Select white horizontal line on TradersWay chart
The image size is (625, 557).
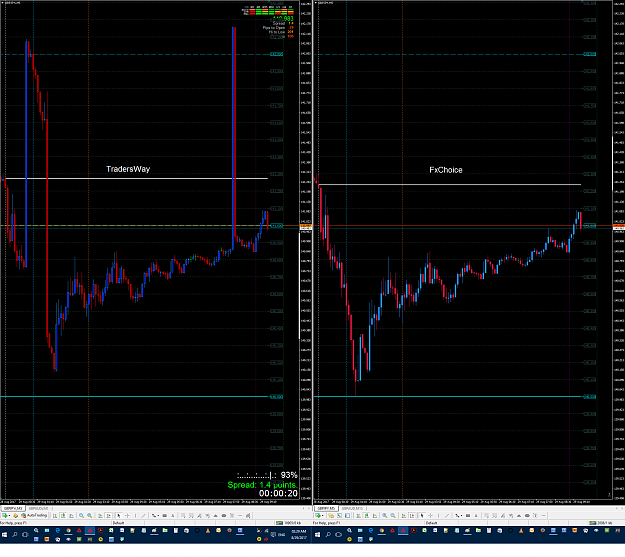(x=136, y=178)
